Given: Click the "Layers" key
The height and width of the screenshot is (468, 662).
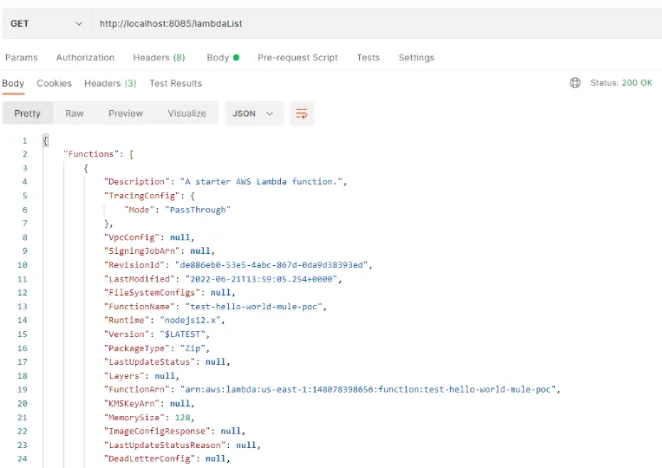Looking at the screenshot, I should tap(124, 375).
